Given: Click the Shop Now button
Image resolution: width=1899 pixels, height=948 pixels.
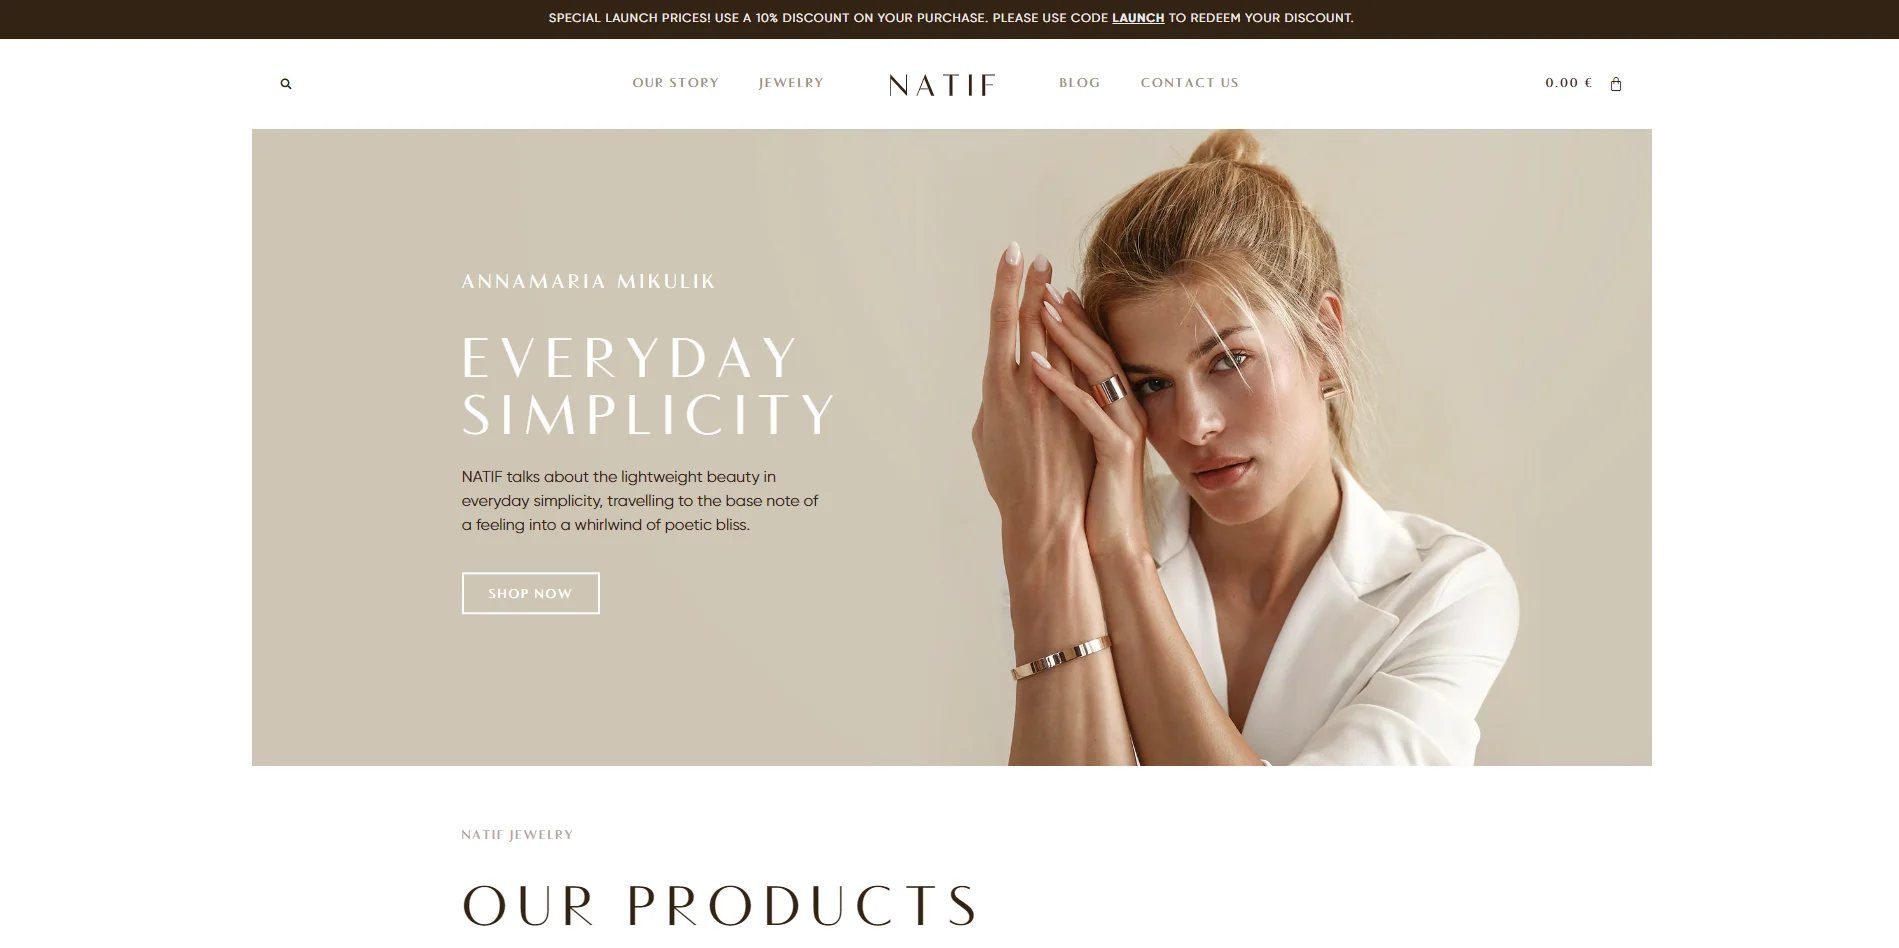Looking at the screenshot, I should [x=531, y=593].
